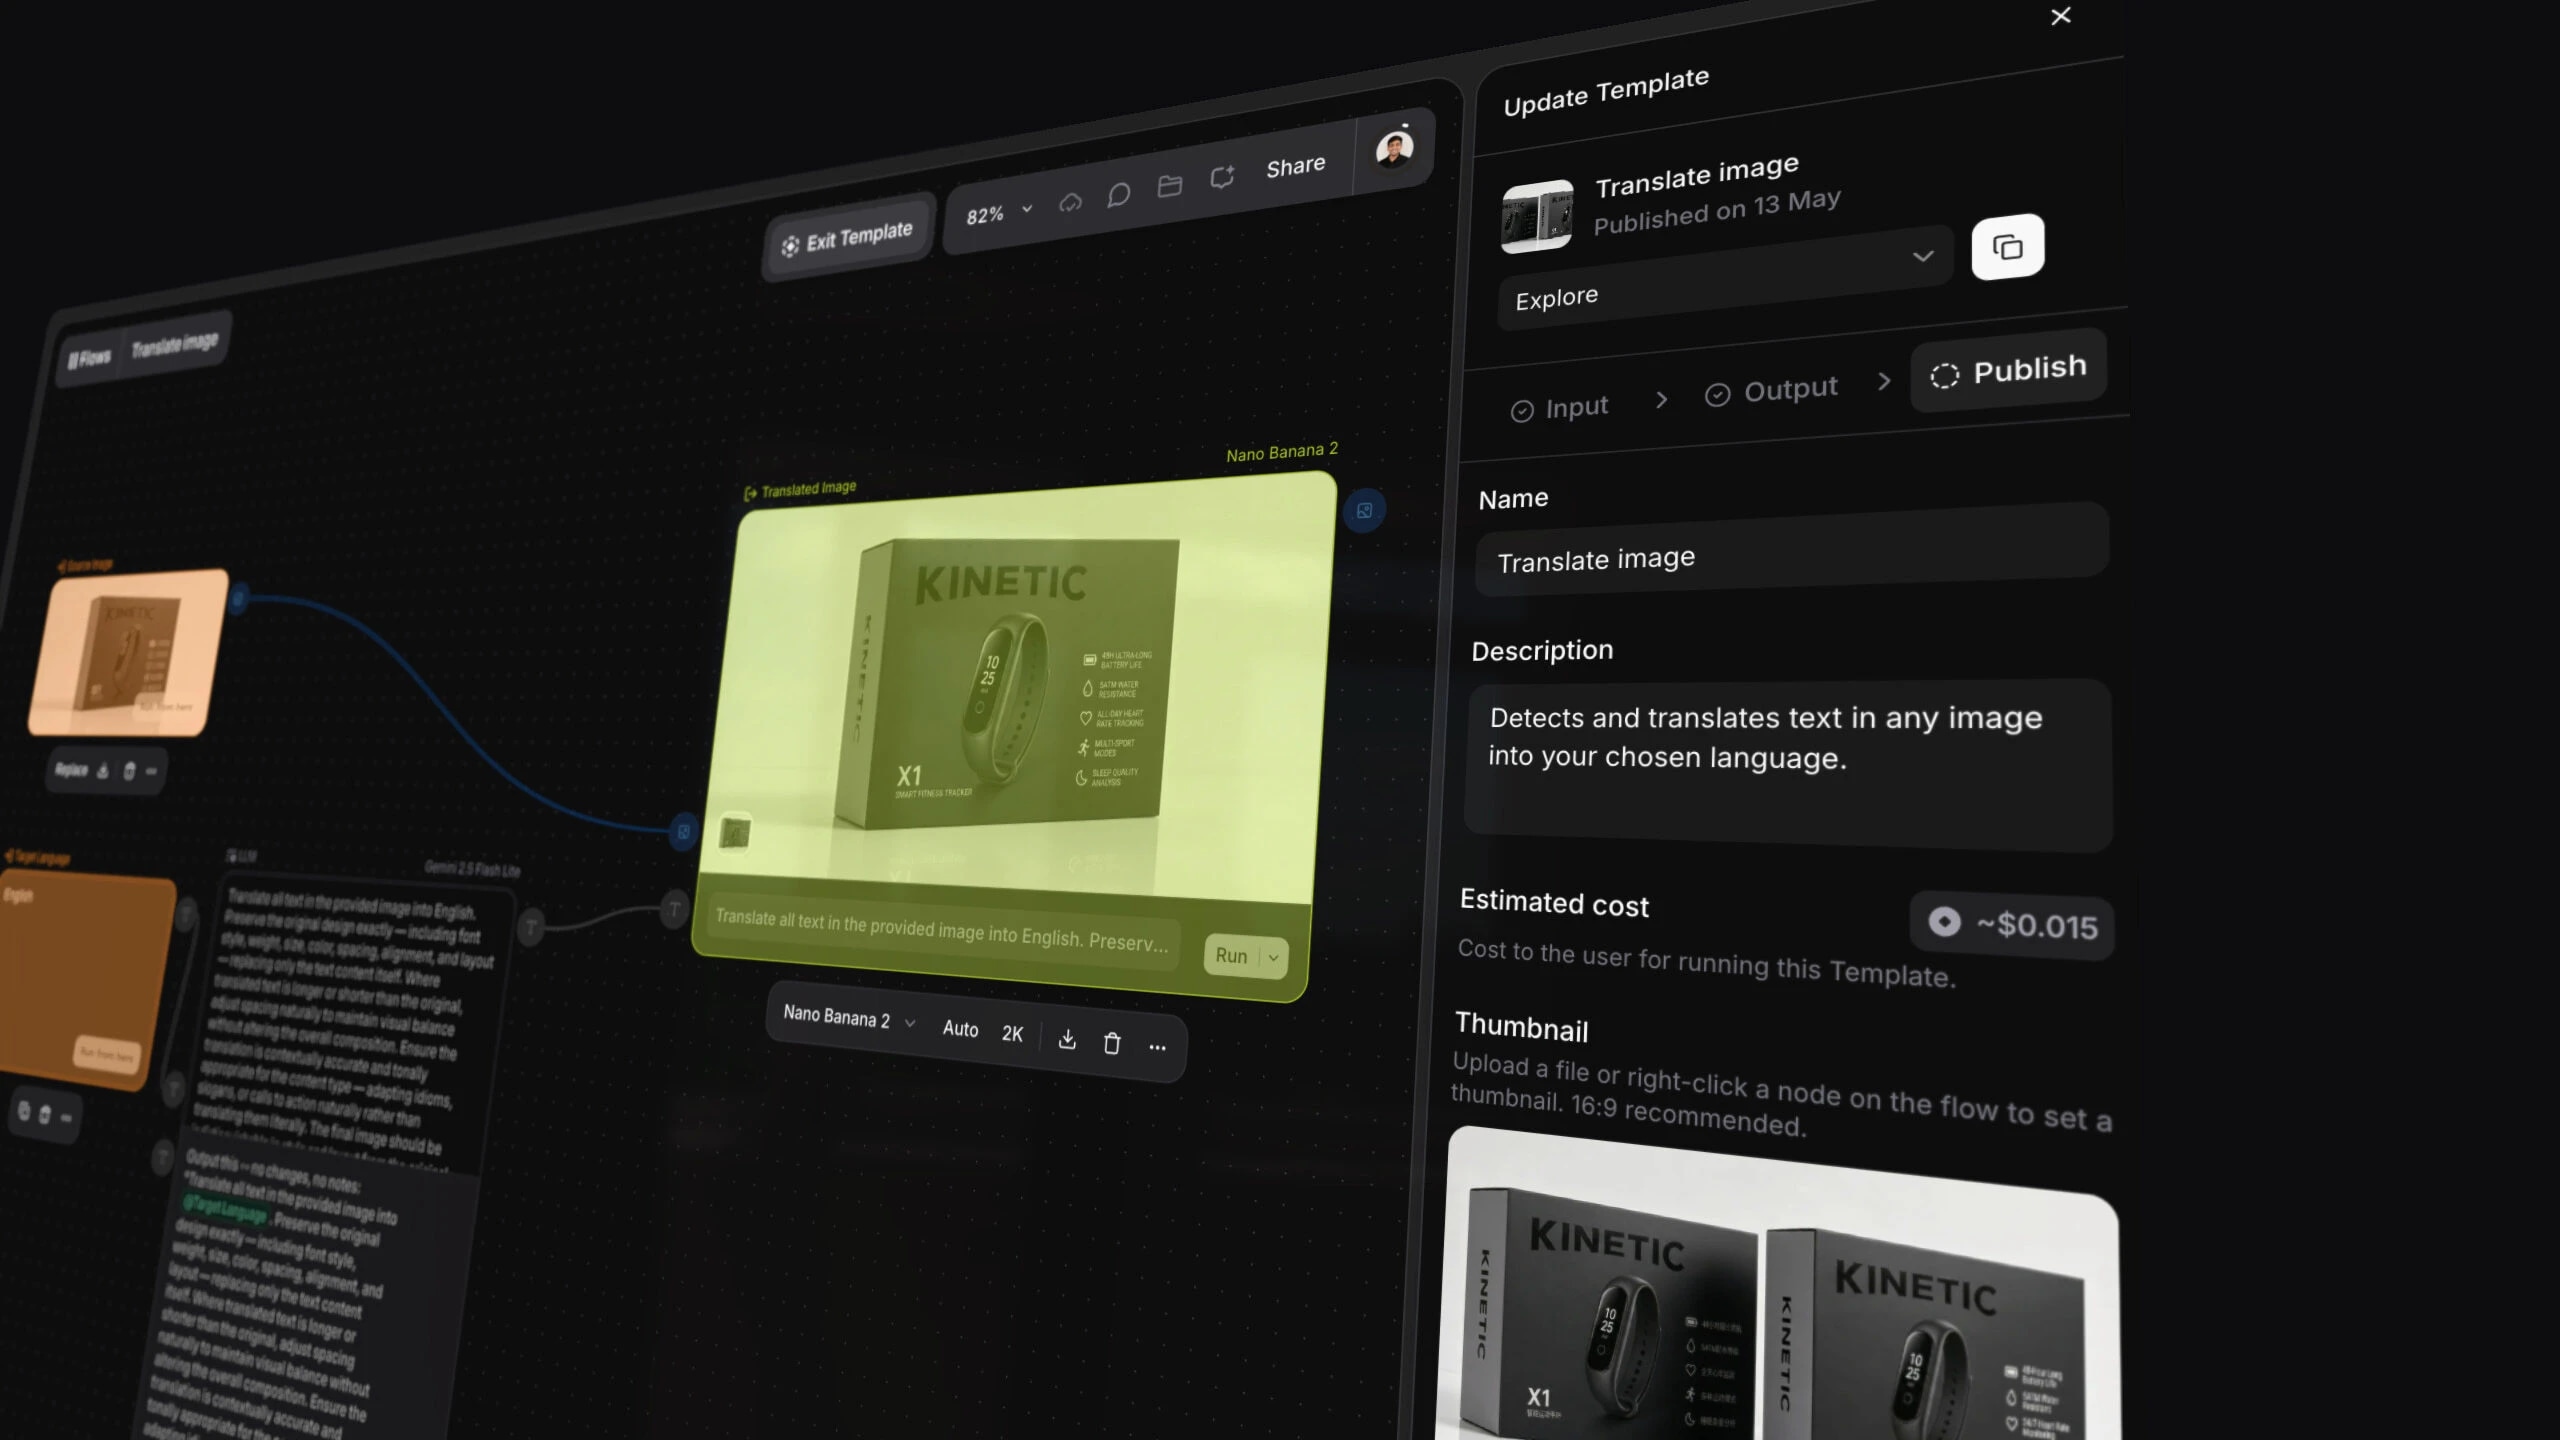Edit the Description text area
Screen dimensions: 2560x1440
point(1788,765)
